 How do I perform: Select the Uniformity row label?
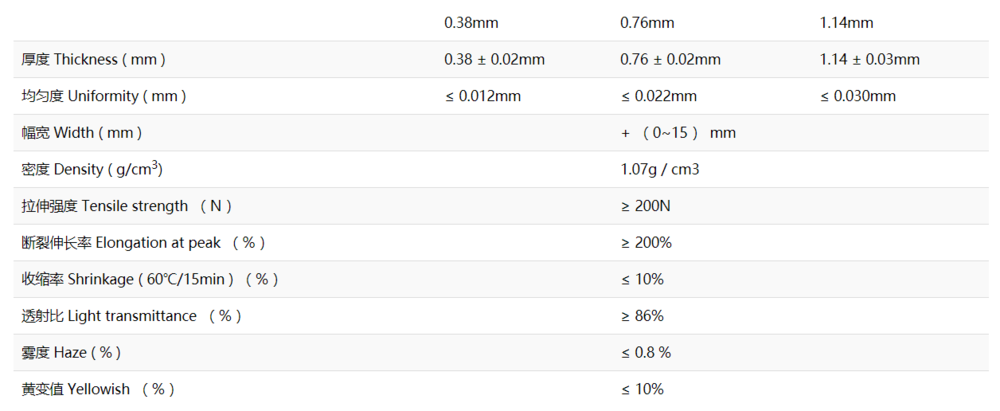coord(104,96)
